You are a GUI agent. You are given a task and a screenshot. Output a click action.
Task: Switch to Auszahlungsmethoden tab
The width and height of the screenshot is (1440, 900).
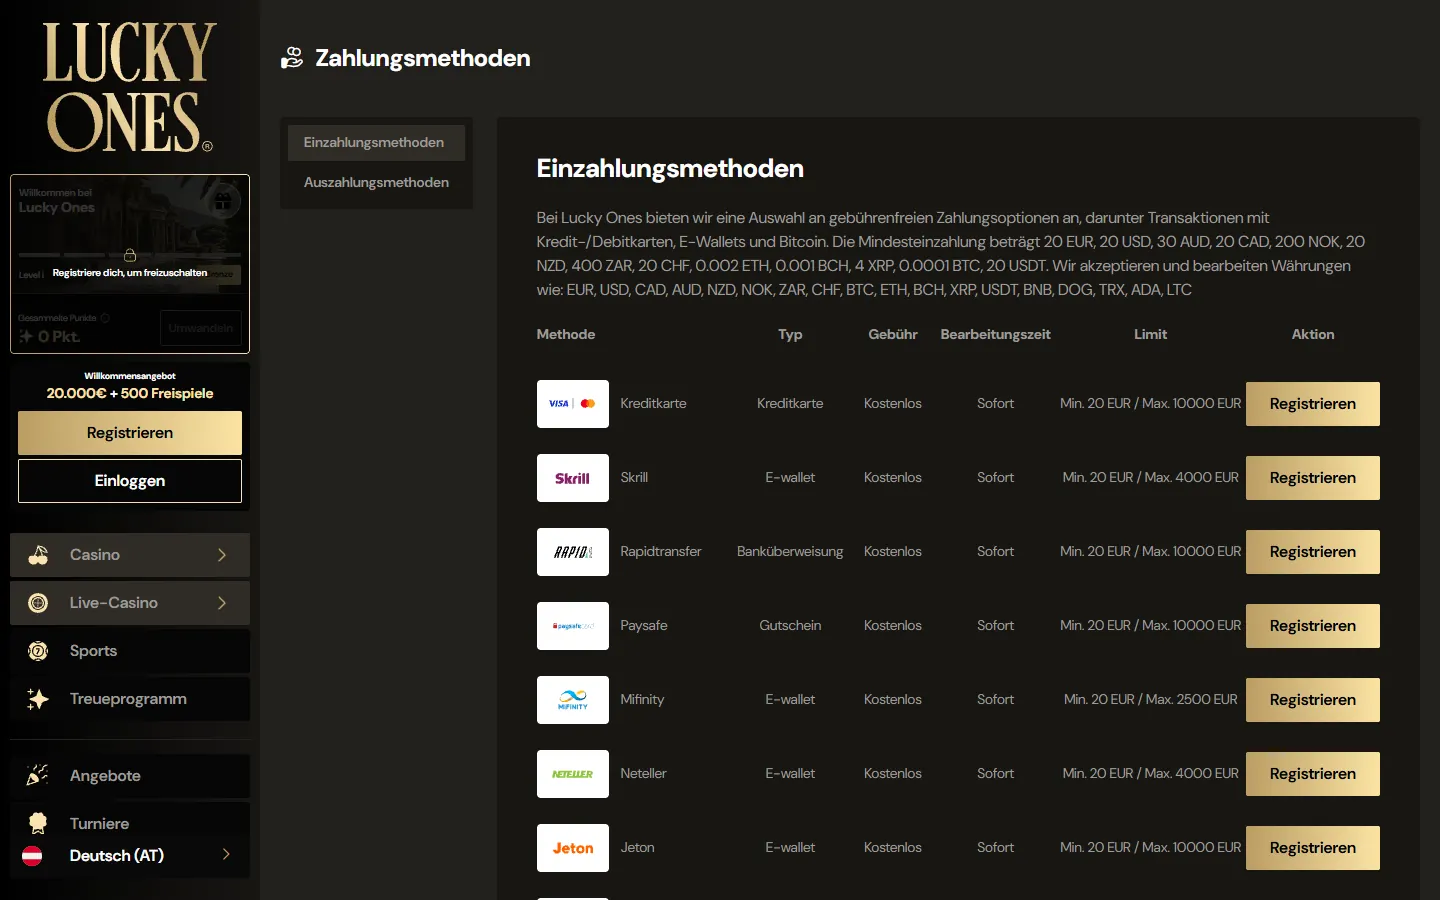376,183
